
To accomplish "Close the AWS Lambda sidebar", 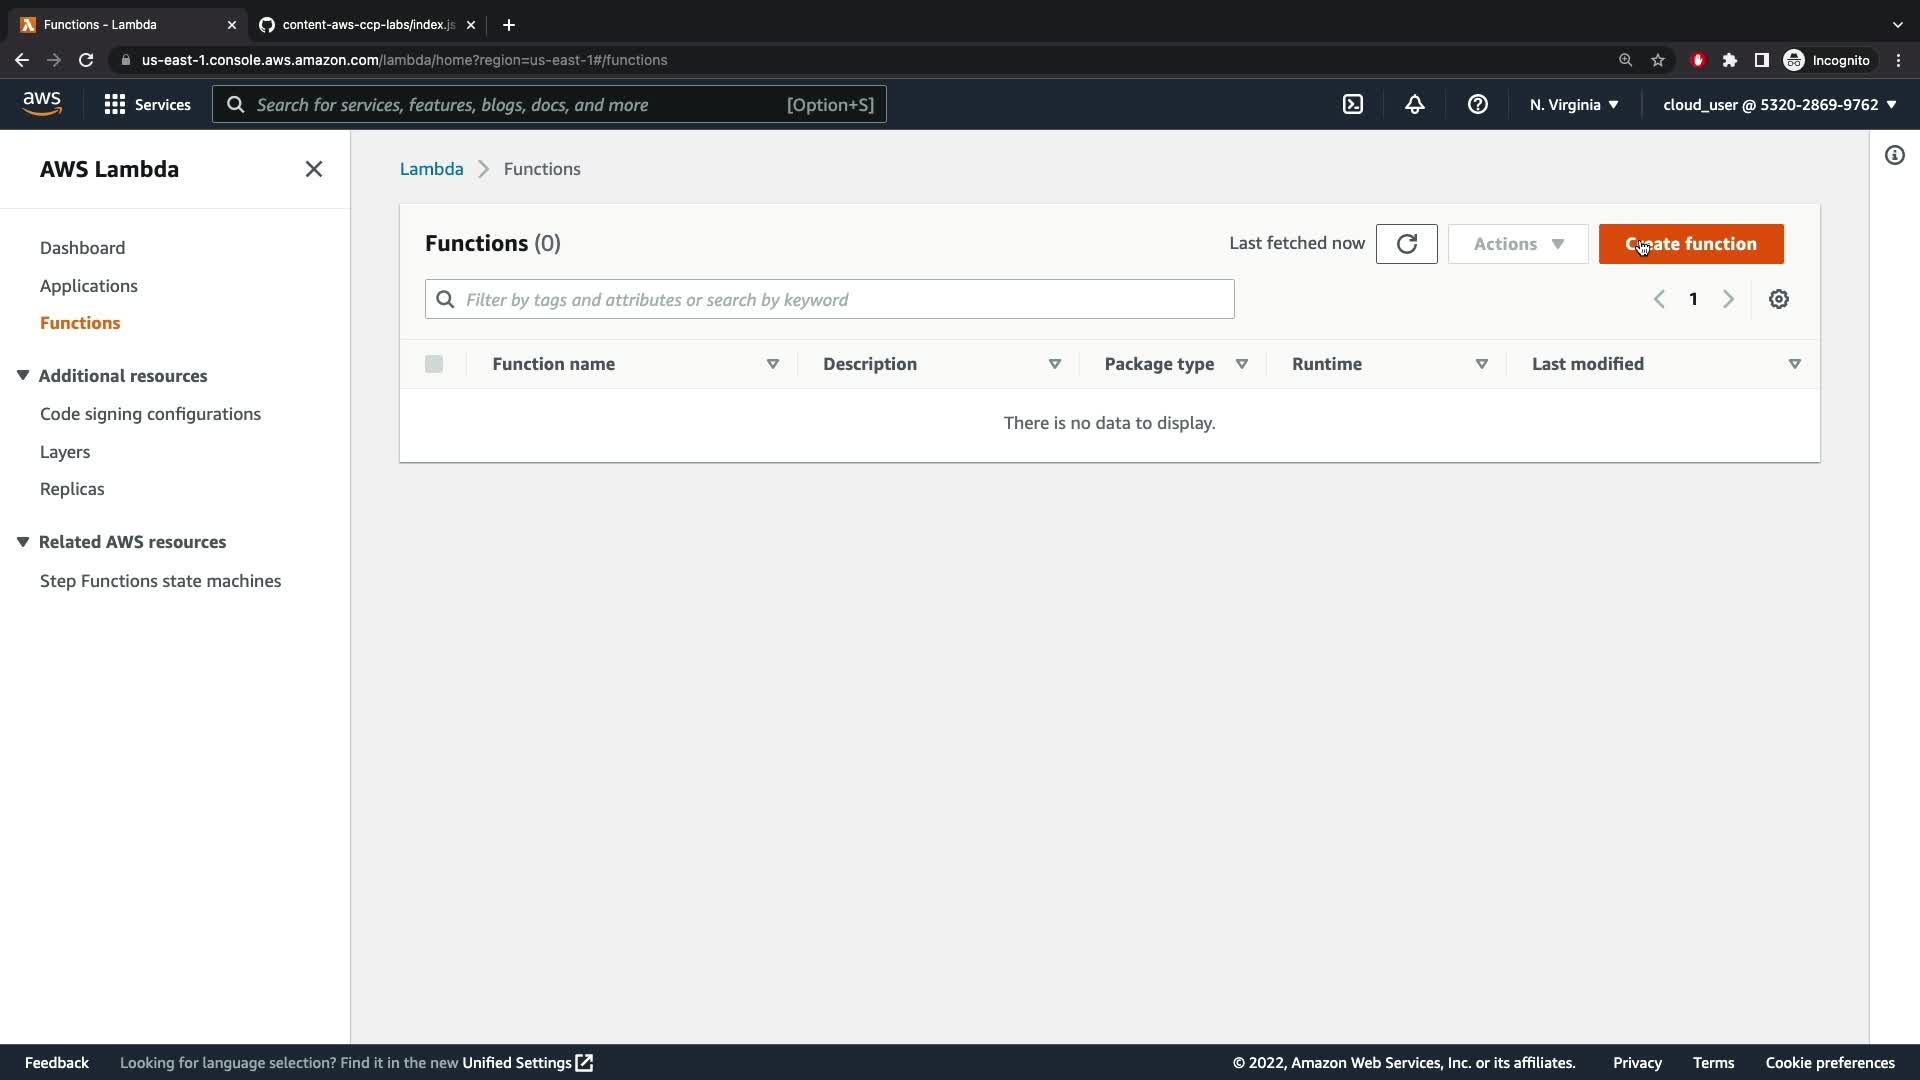I will tap(313, 169).
